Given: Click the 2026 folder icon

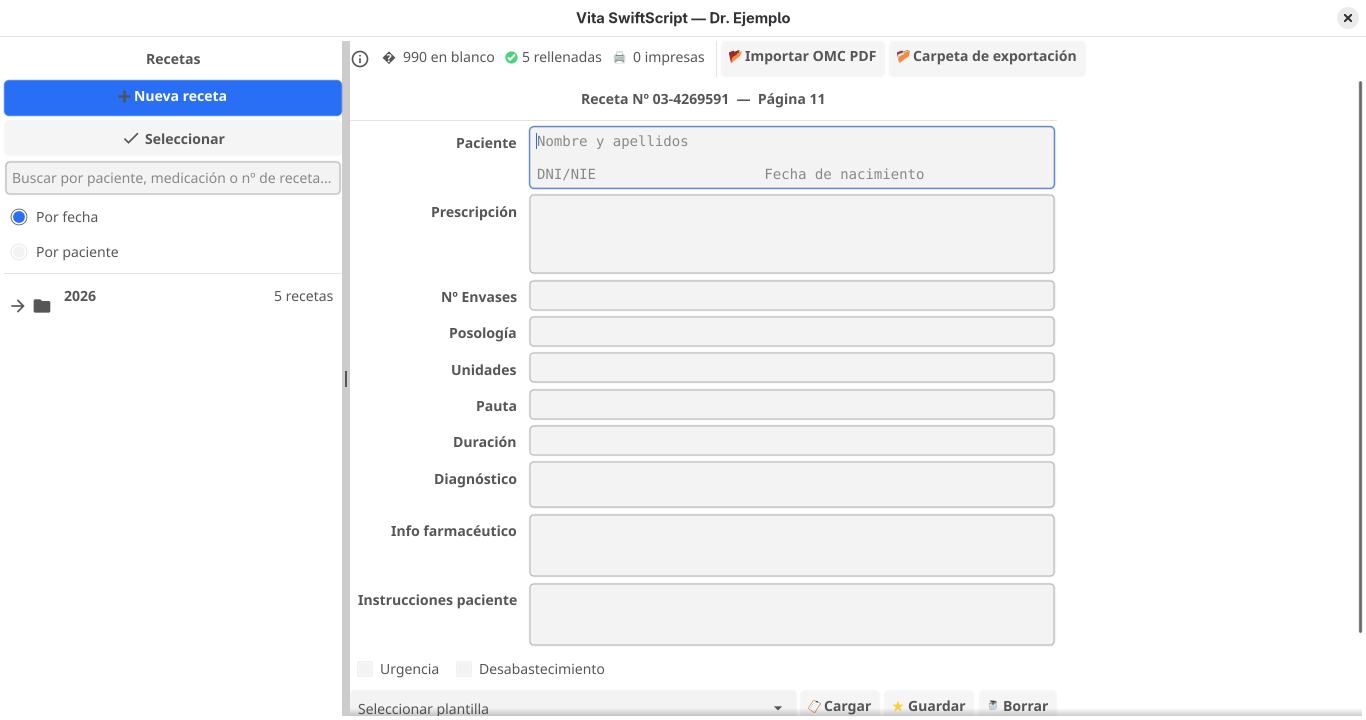Looking at the screenshot, I should point(42,306).
